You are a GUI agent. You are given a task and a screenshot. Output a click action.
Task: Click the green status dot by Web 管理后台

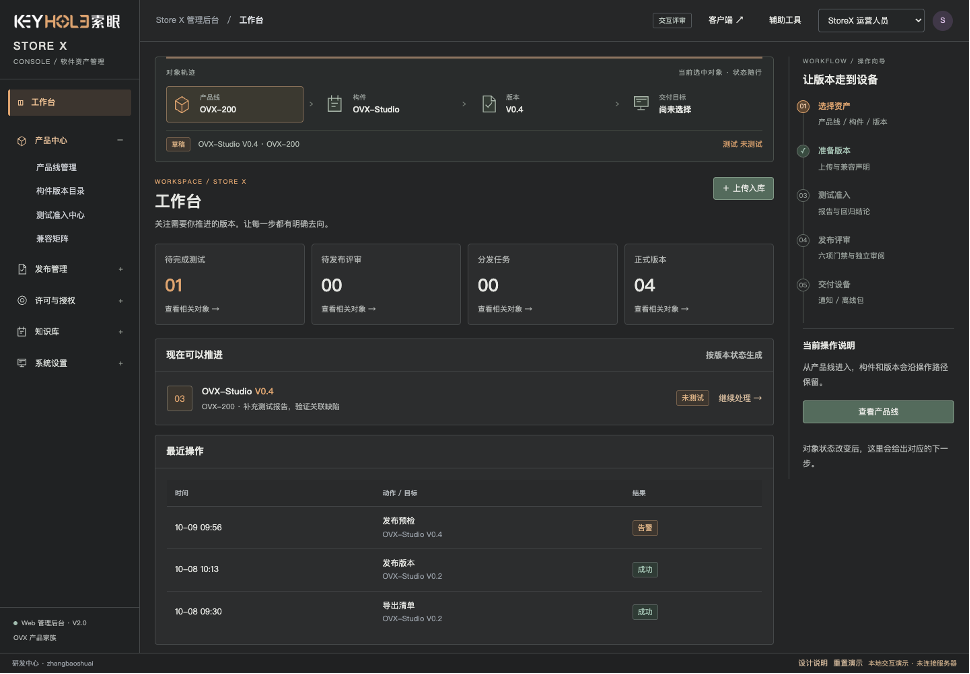point(15,623)
